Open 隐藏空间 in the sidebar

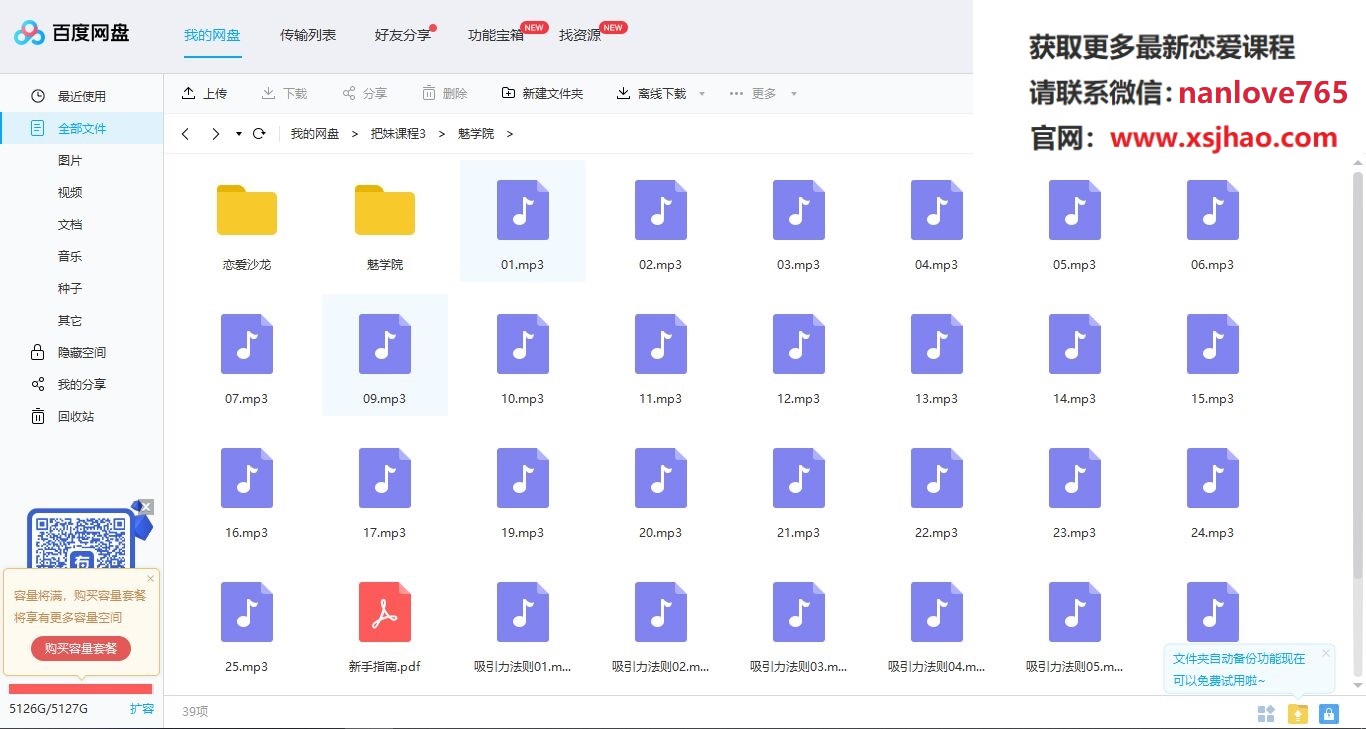click(x=82, y=352)
